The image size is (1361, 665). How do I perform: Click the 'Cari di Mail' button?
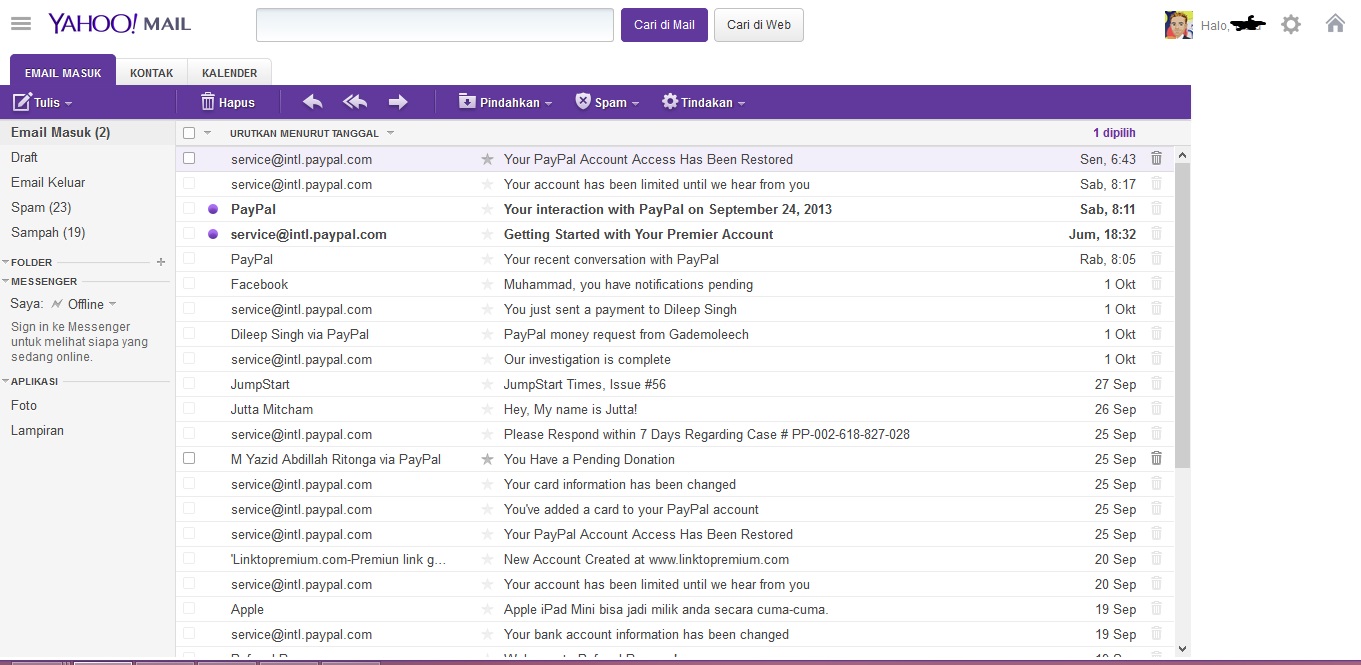tap(664, 25)
